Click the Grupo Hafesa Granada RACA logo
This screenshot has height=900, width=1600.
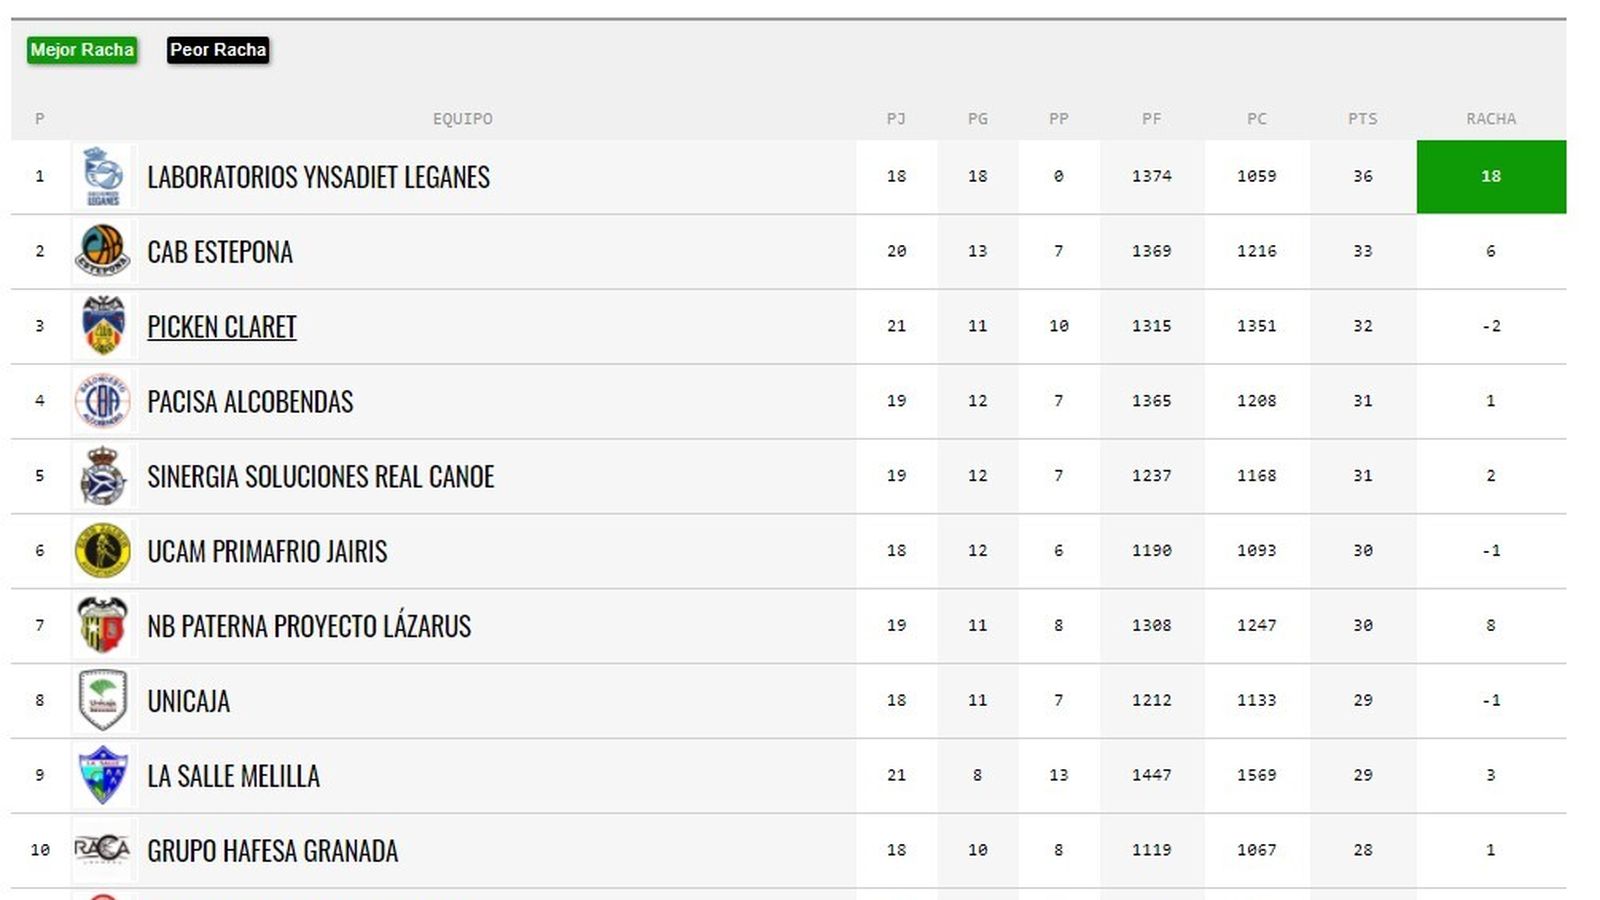point(104,850)
